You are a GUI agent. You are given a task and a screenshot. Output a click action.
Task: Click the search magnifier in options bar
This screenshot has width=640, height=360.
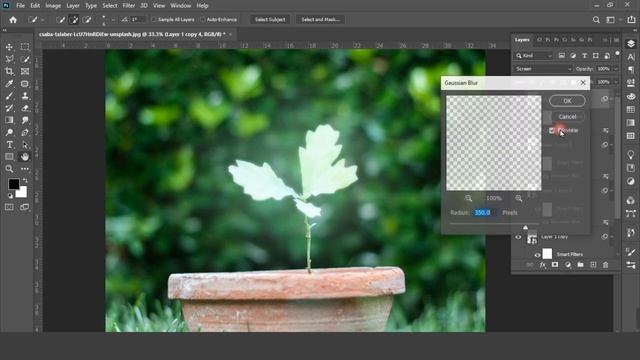(596, 20)
